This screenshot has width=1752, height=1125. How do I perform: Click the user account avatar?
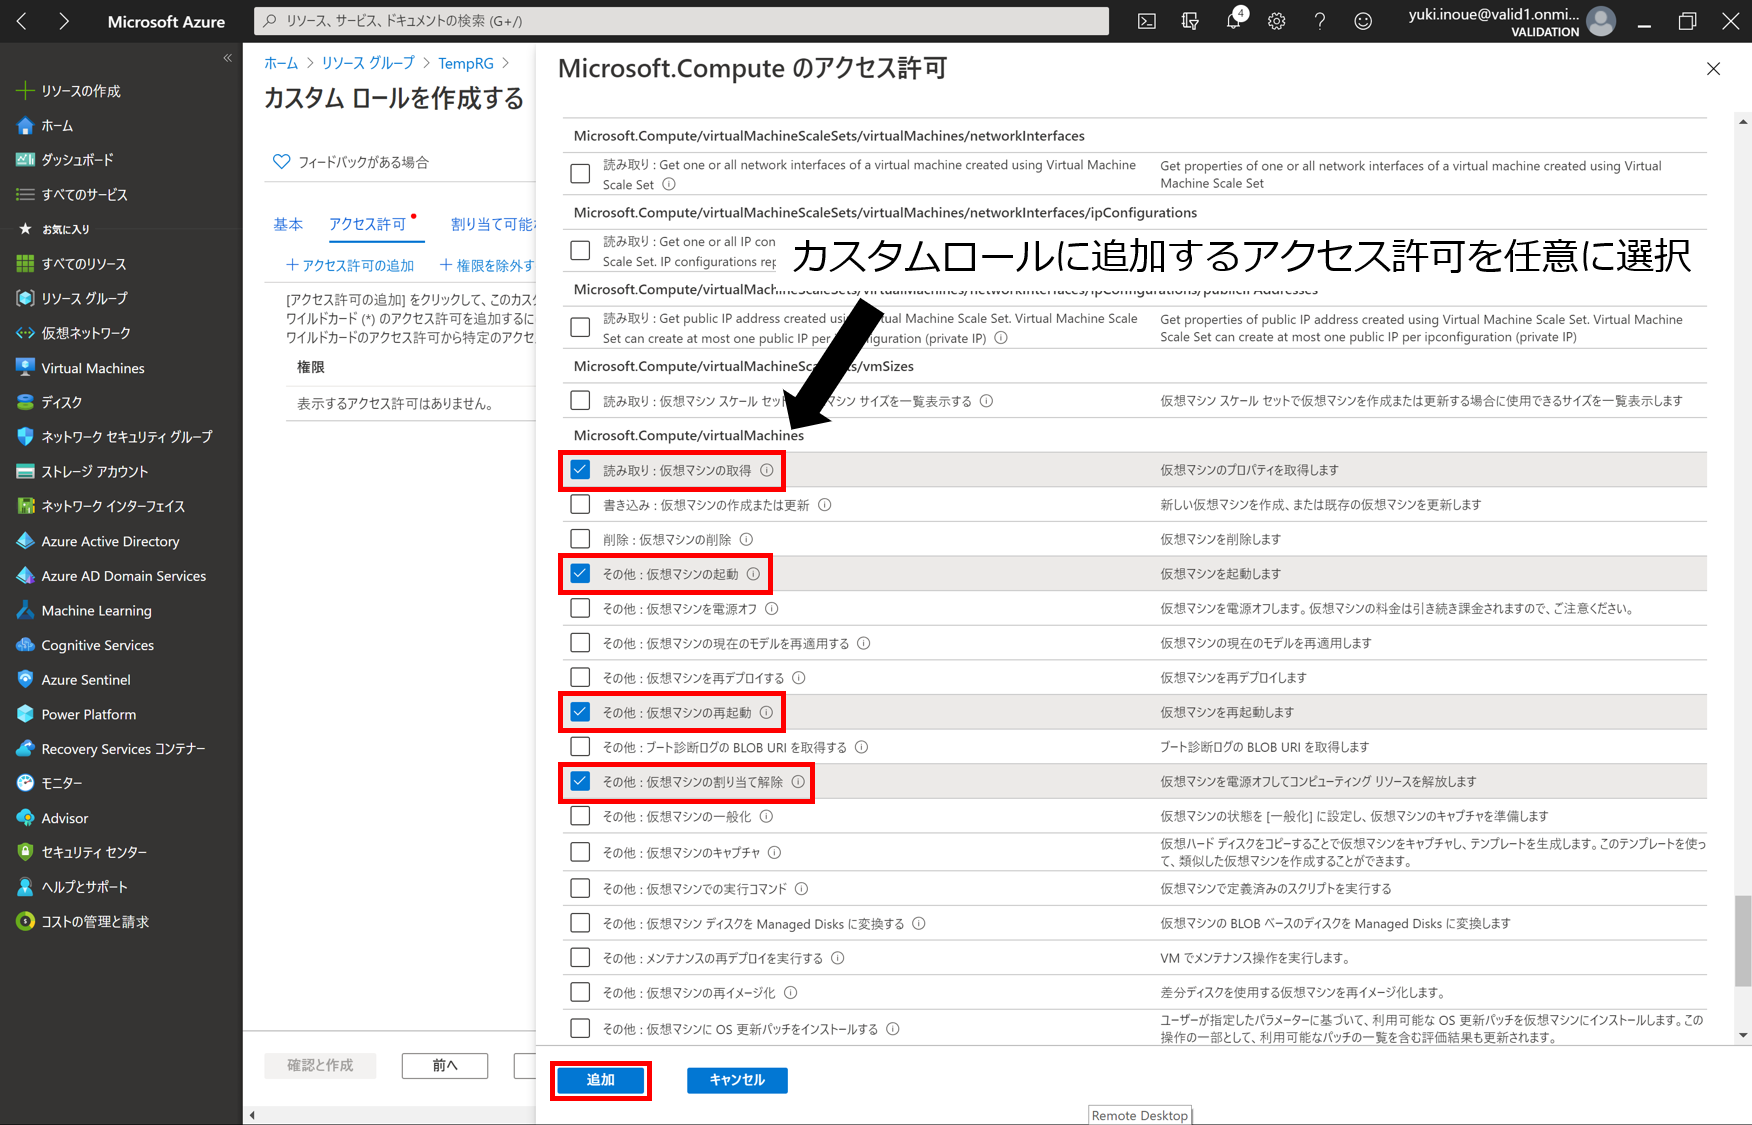[1601, 21]
